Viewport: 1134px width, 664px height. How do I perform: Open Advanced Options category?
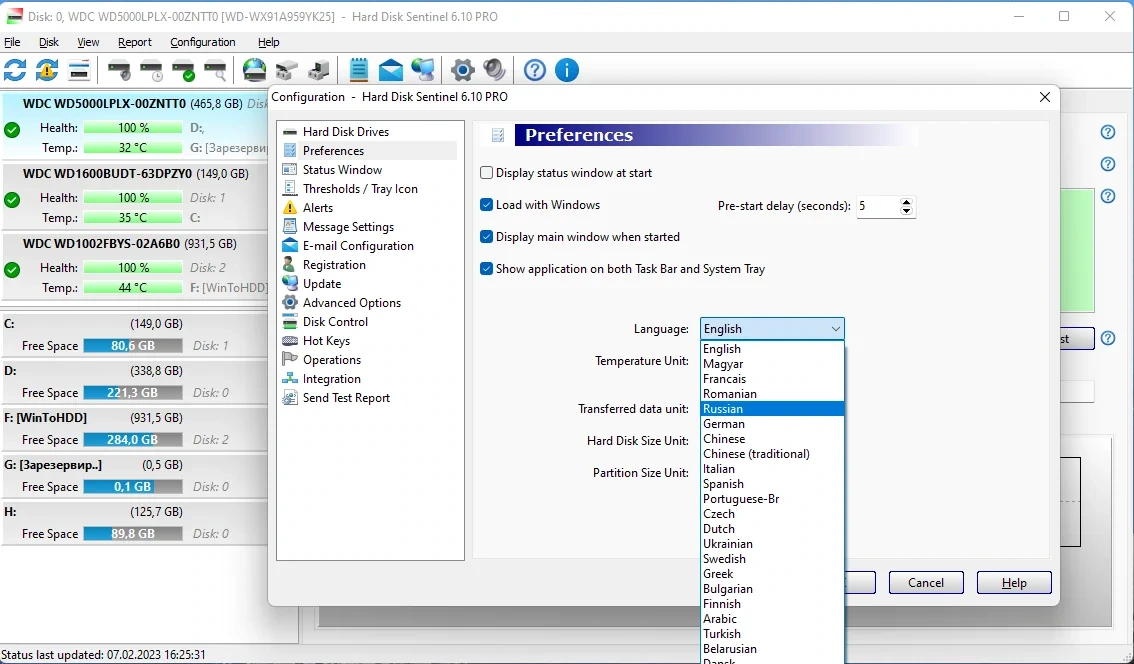pyautogui.click(x=351, y=302)
